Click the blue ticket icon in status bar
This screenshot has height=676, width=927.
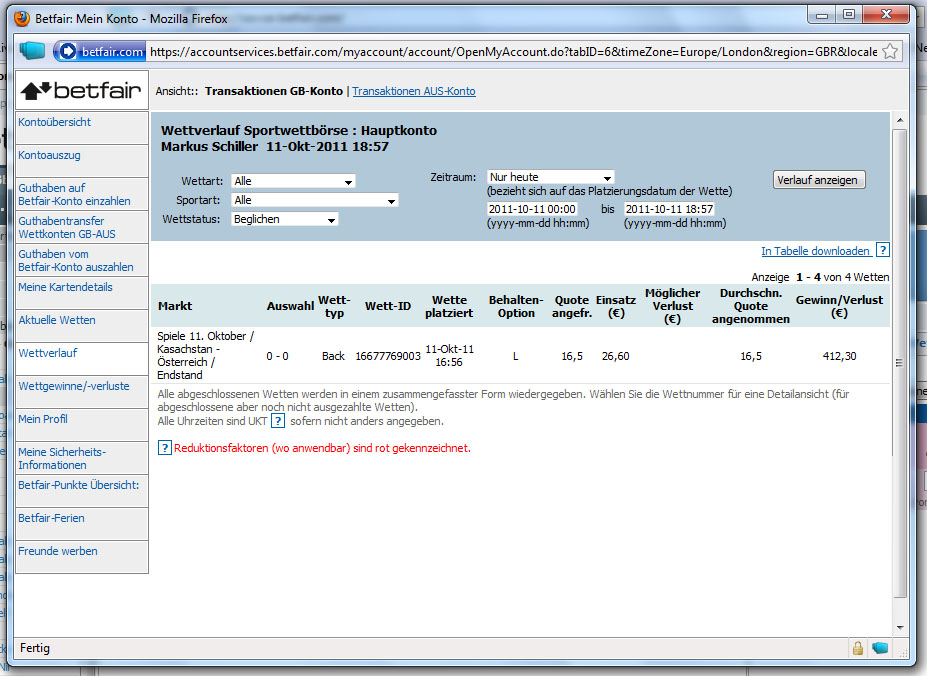(x=880, y=648)
